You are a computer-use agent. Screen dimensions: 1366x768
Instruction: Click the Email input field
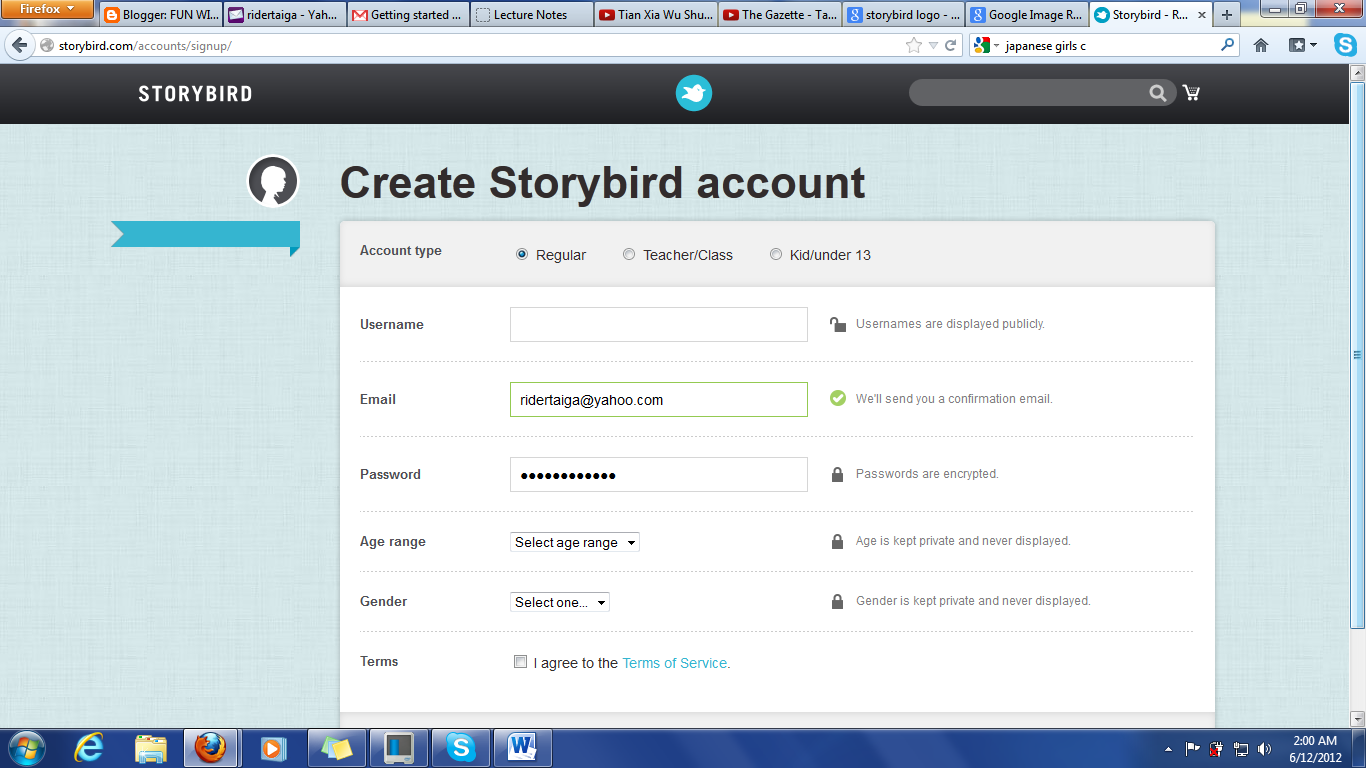pos(659,399)
